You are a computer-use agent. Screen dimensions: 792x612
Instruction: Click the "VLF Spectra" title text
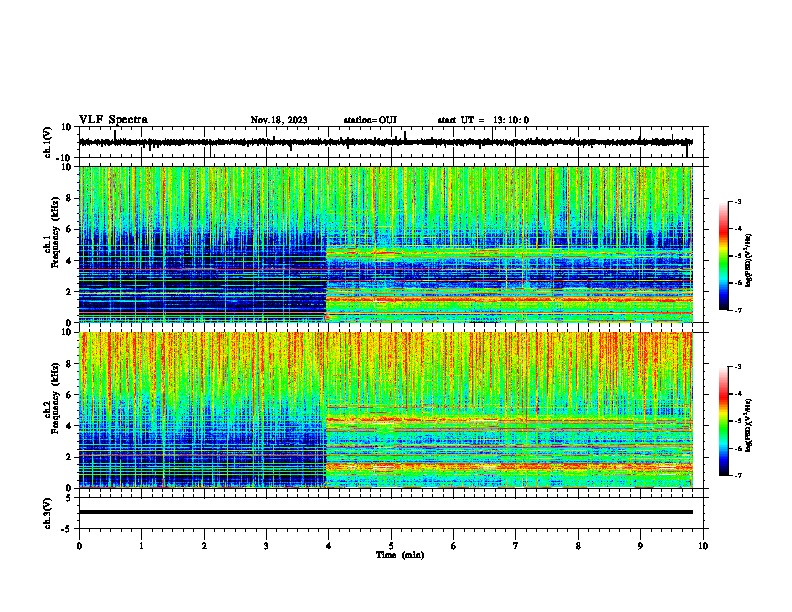(113, 120)
